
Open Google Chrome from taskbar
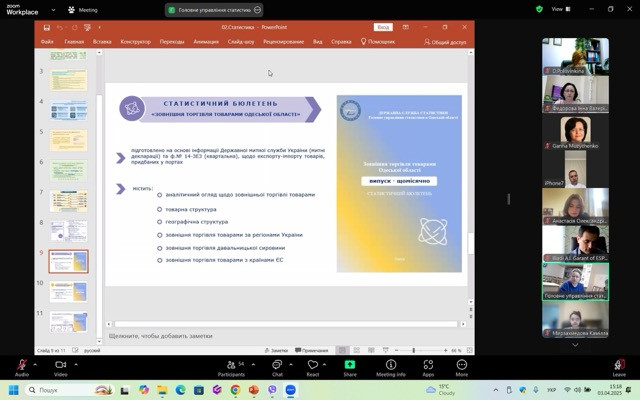point(235,390)
